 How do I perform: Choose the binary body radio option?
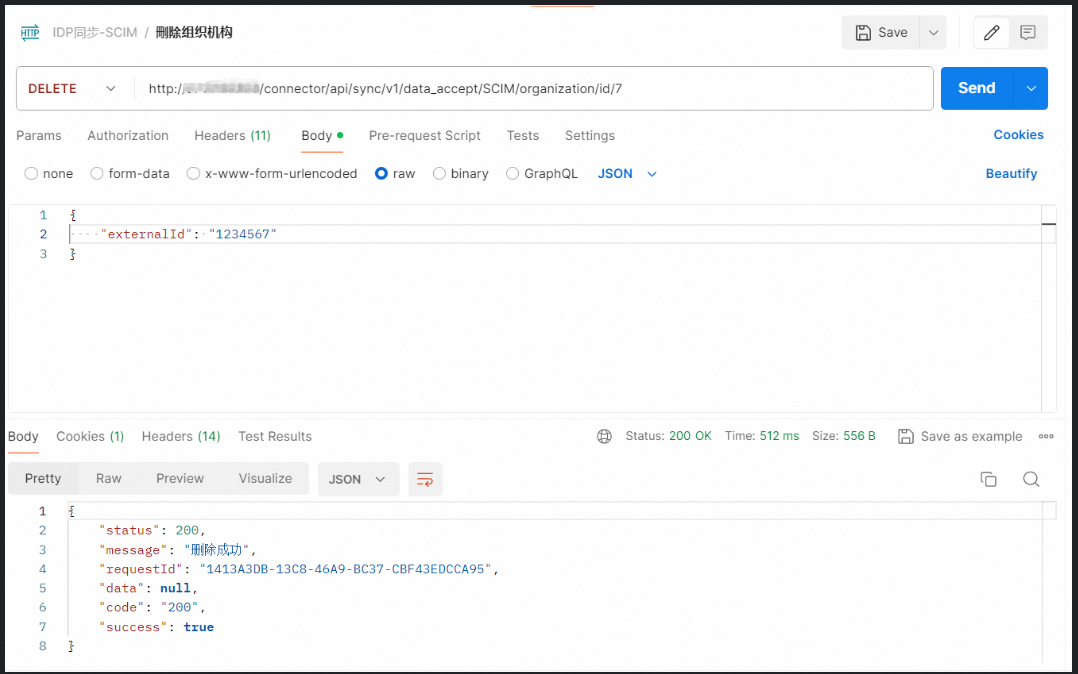click(x=439, y=174)
